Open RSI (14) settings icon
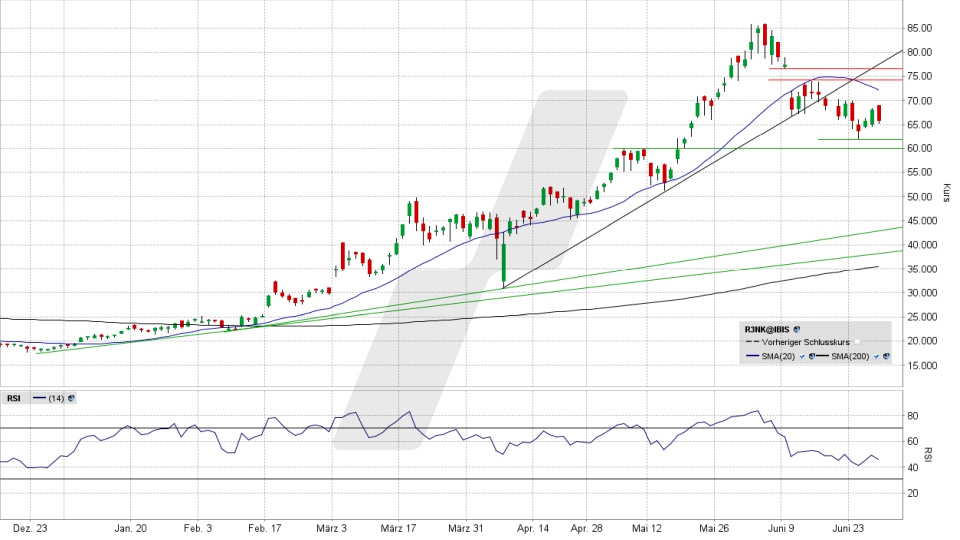Screen dimensions: 960x540 click(71, 399)
